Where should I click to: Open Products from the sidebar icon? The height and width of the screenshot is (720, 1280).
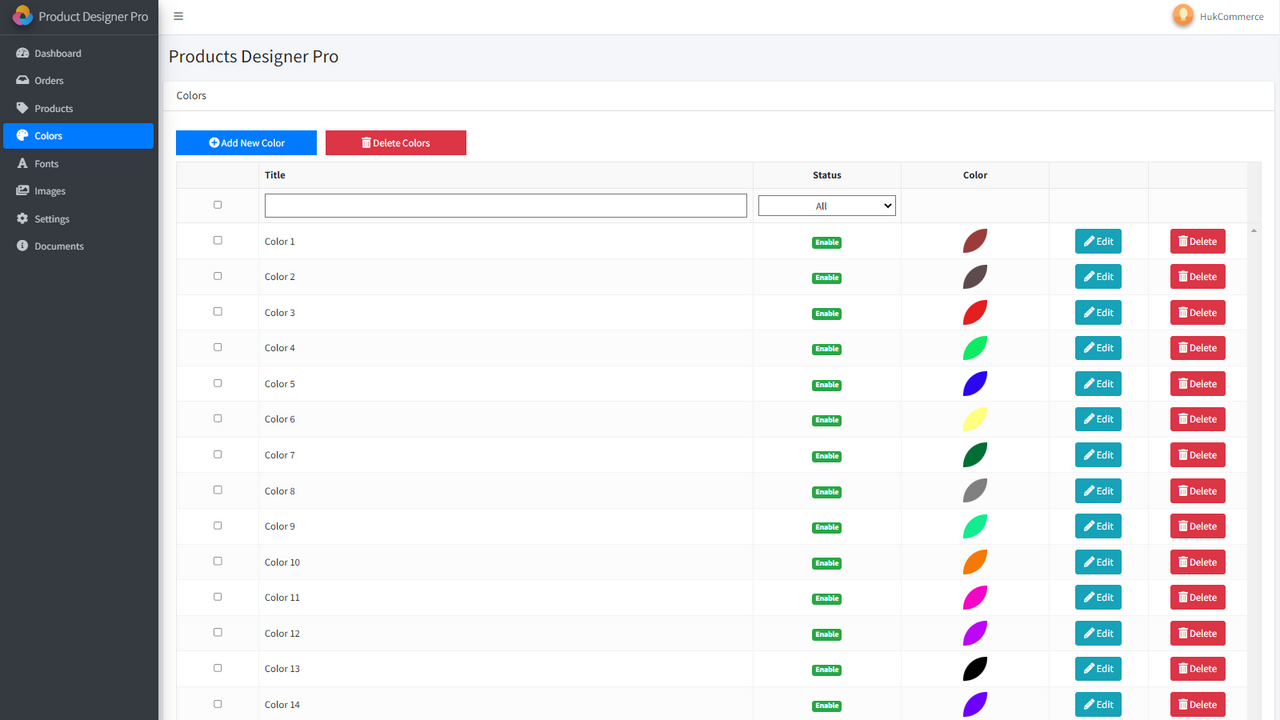22,108
